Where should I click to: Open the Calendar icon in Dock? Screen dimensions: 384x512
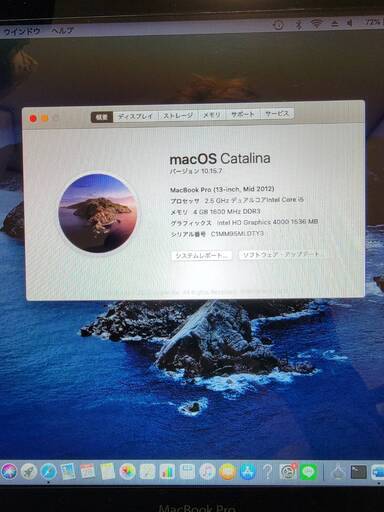pos(88,472)
